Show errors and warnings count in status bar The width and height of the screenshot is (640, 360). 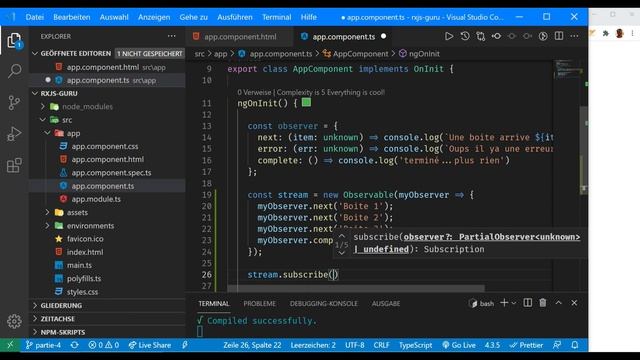[x=104, y=345]
